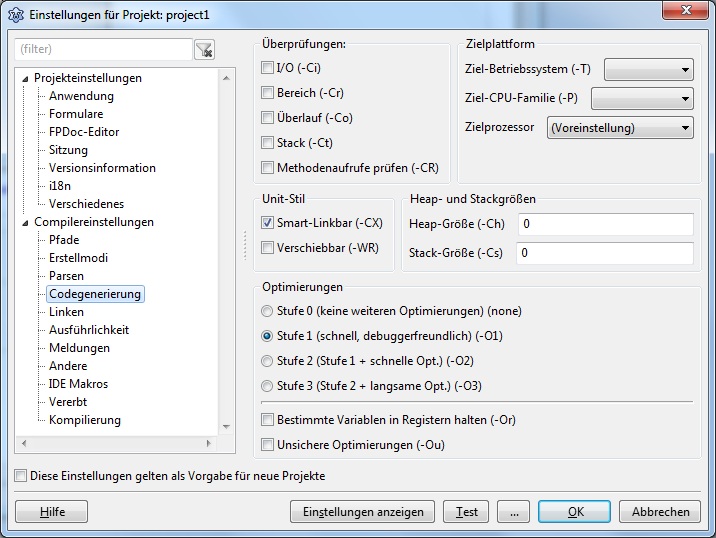Open the Linken settings page
716x538 pixels.
(66, 312)
